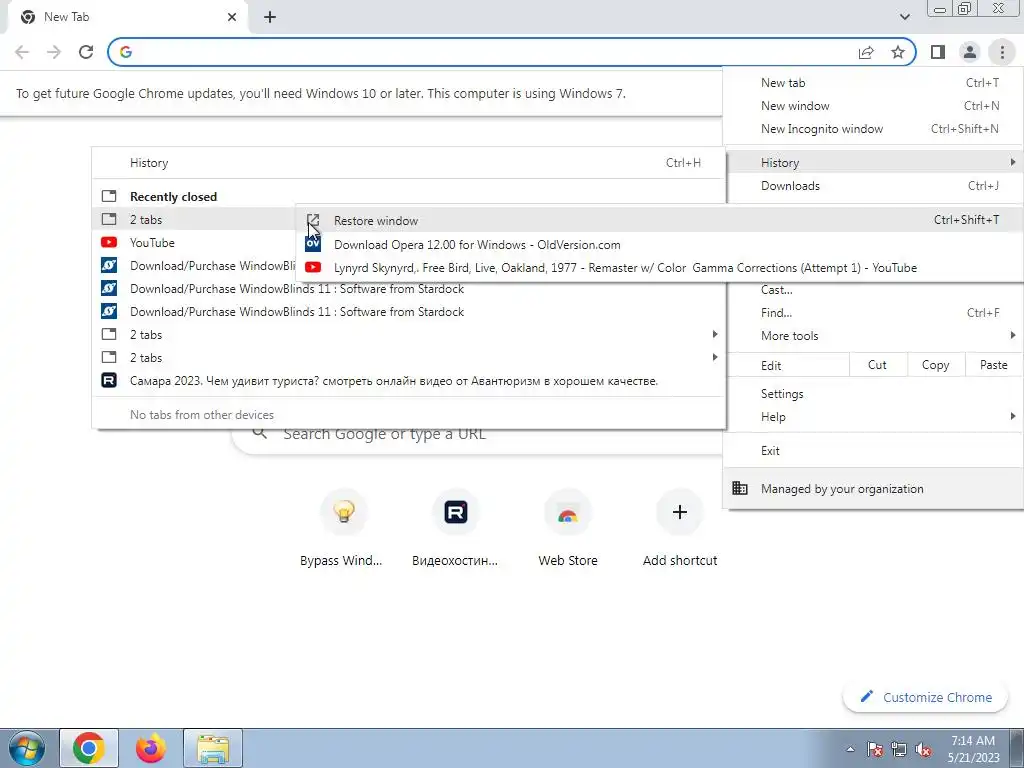The image size is (1024, 768).
Task: Open the tab search chevron in title bar
Action: coord(904,17)
